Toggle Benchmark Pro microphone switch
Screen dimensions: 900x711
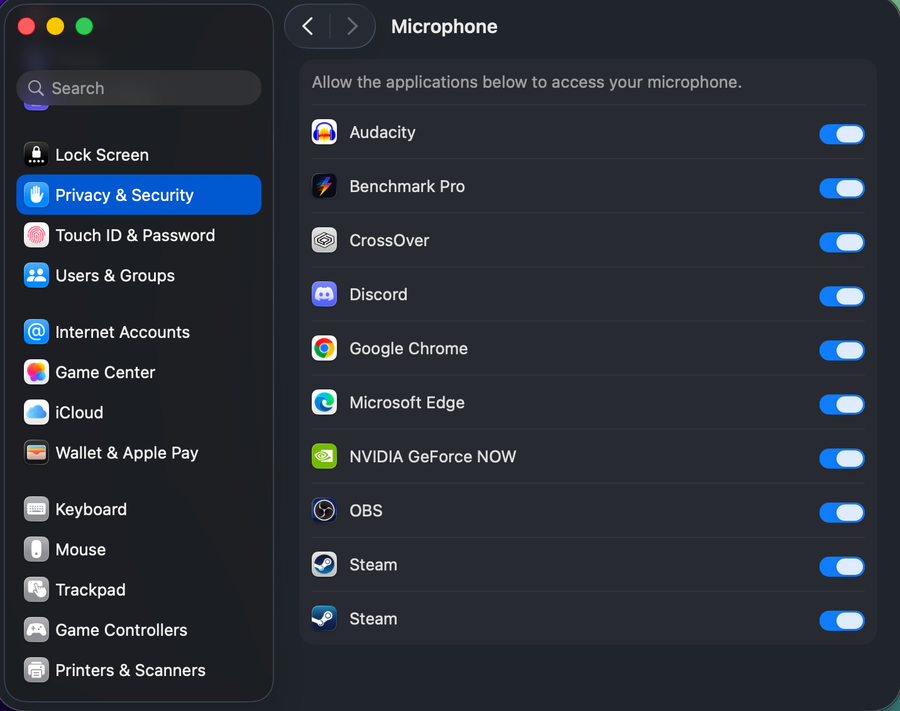pyautogui.click(x=841, y=188)
